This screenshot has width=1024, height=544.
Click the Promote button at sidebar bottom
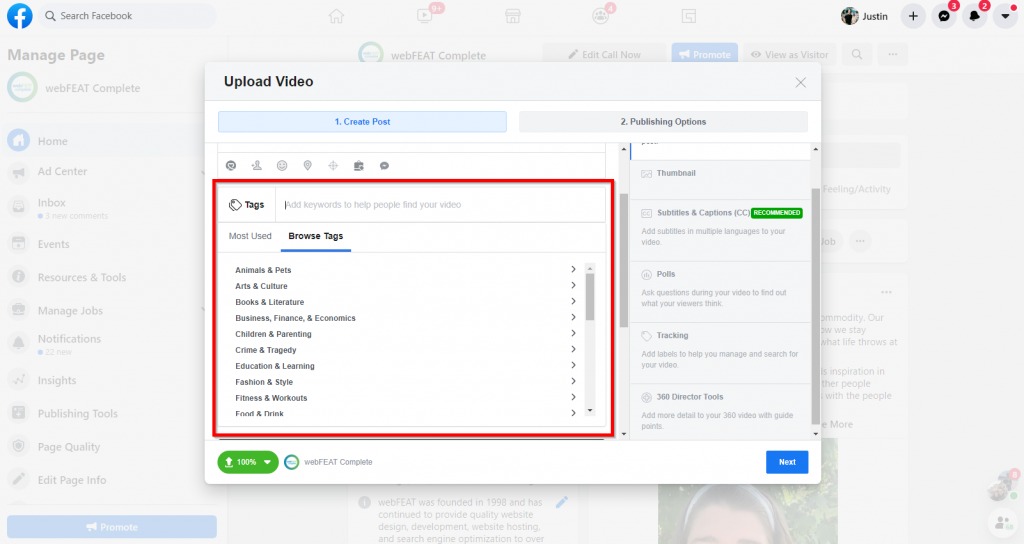pos(112,527)
